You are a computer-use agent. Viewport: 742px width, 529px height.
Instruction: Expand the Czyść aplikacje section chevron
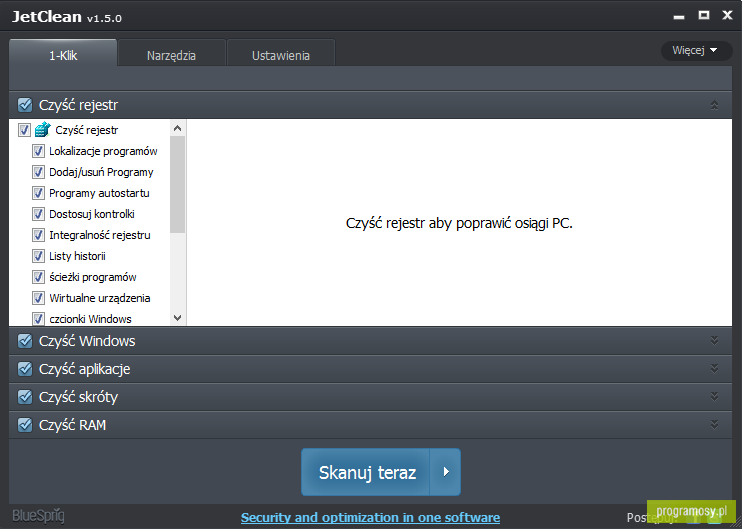714,369
